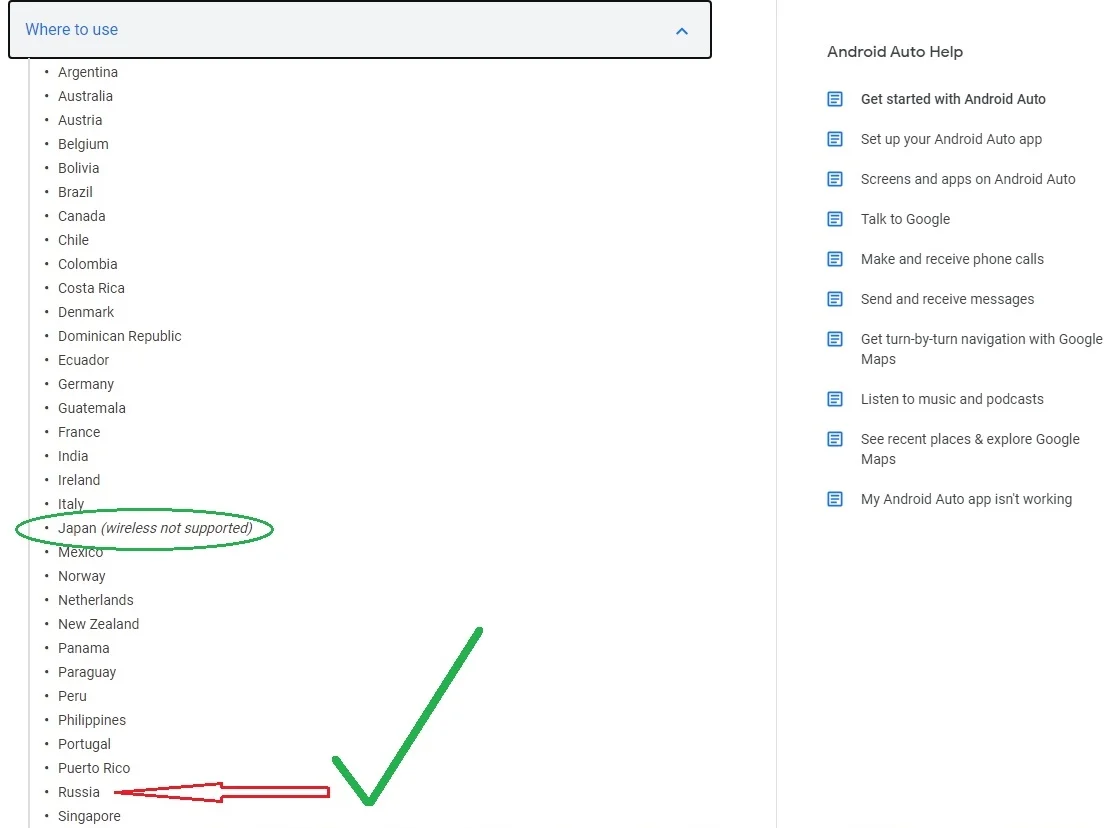Viewport: 1112px width, 828px height.
Task: Open Send and receive messages link
Action: tap(947, 299)
